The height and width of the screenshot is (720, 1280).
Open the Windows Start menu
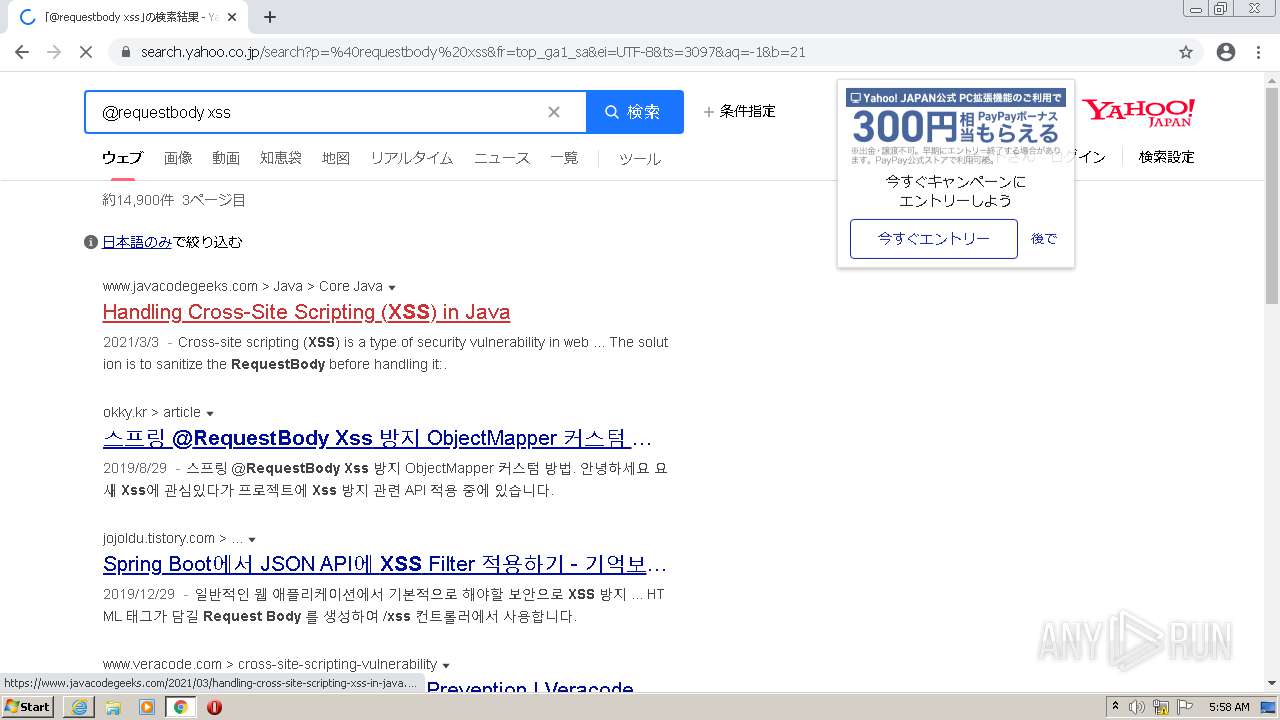tap(28, 707)
